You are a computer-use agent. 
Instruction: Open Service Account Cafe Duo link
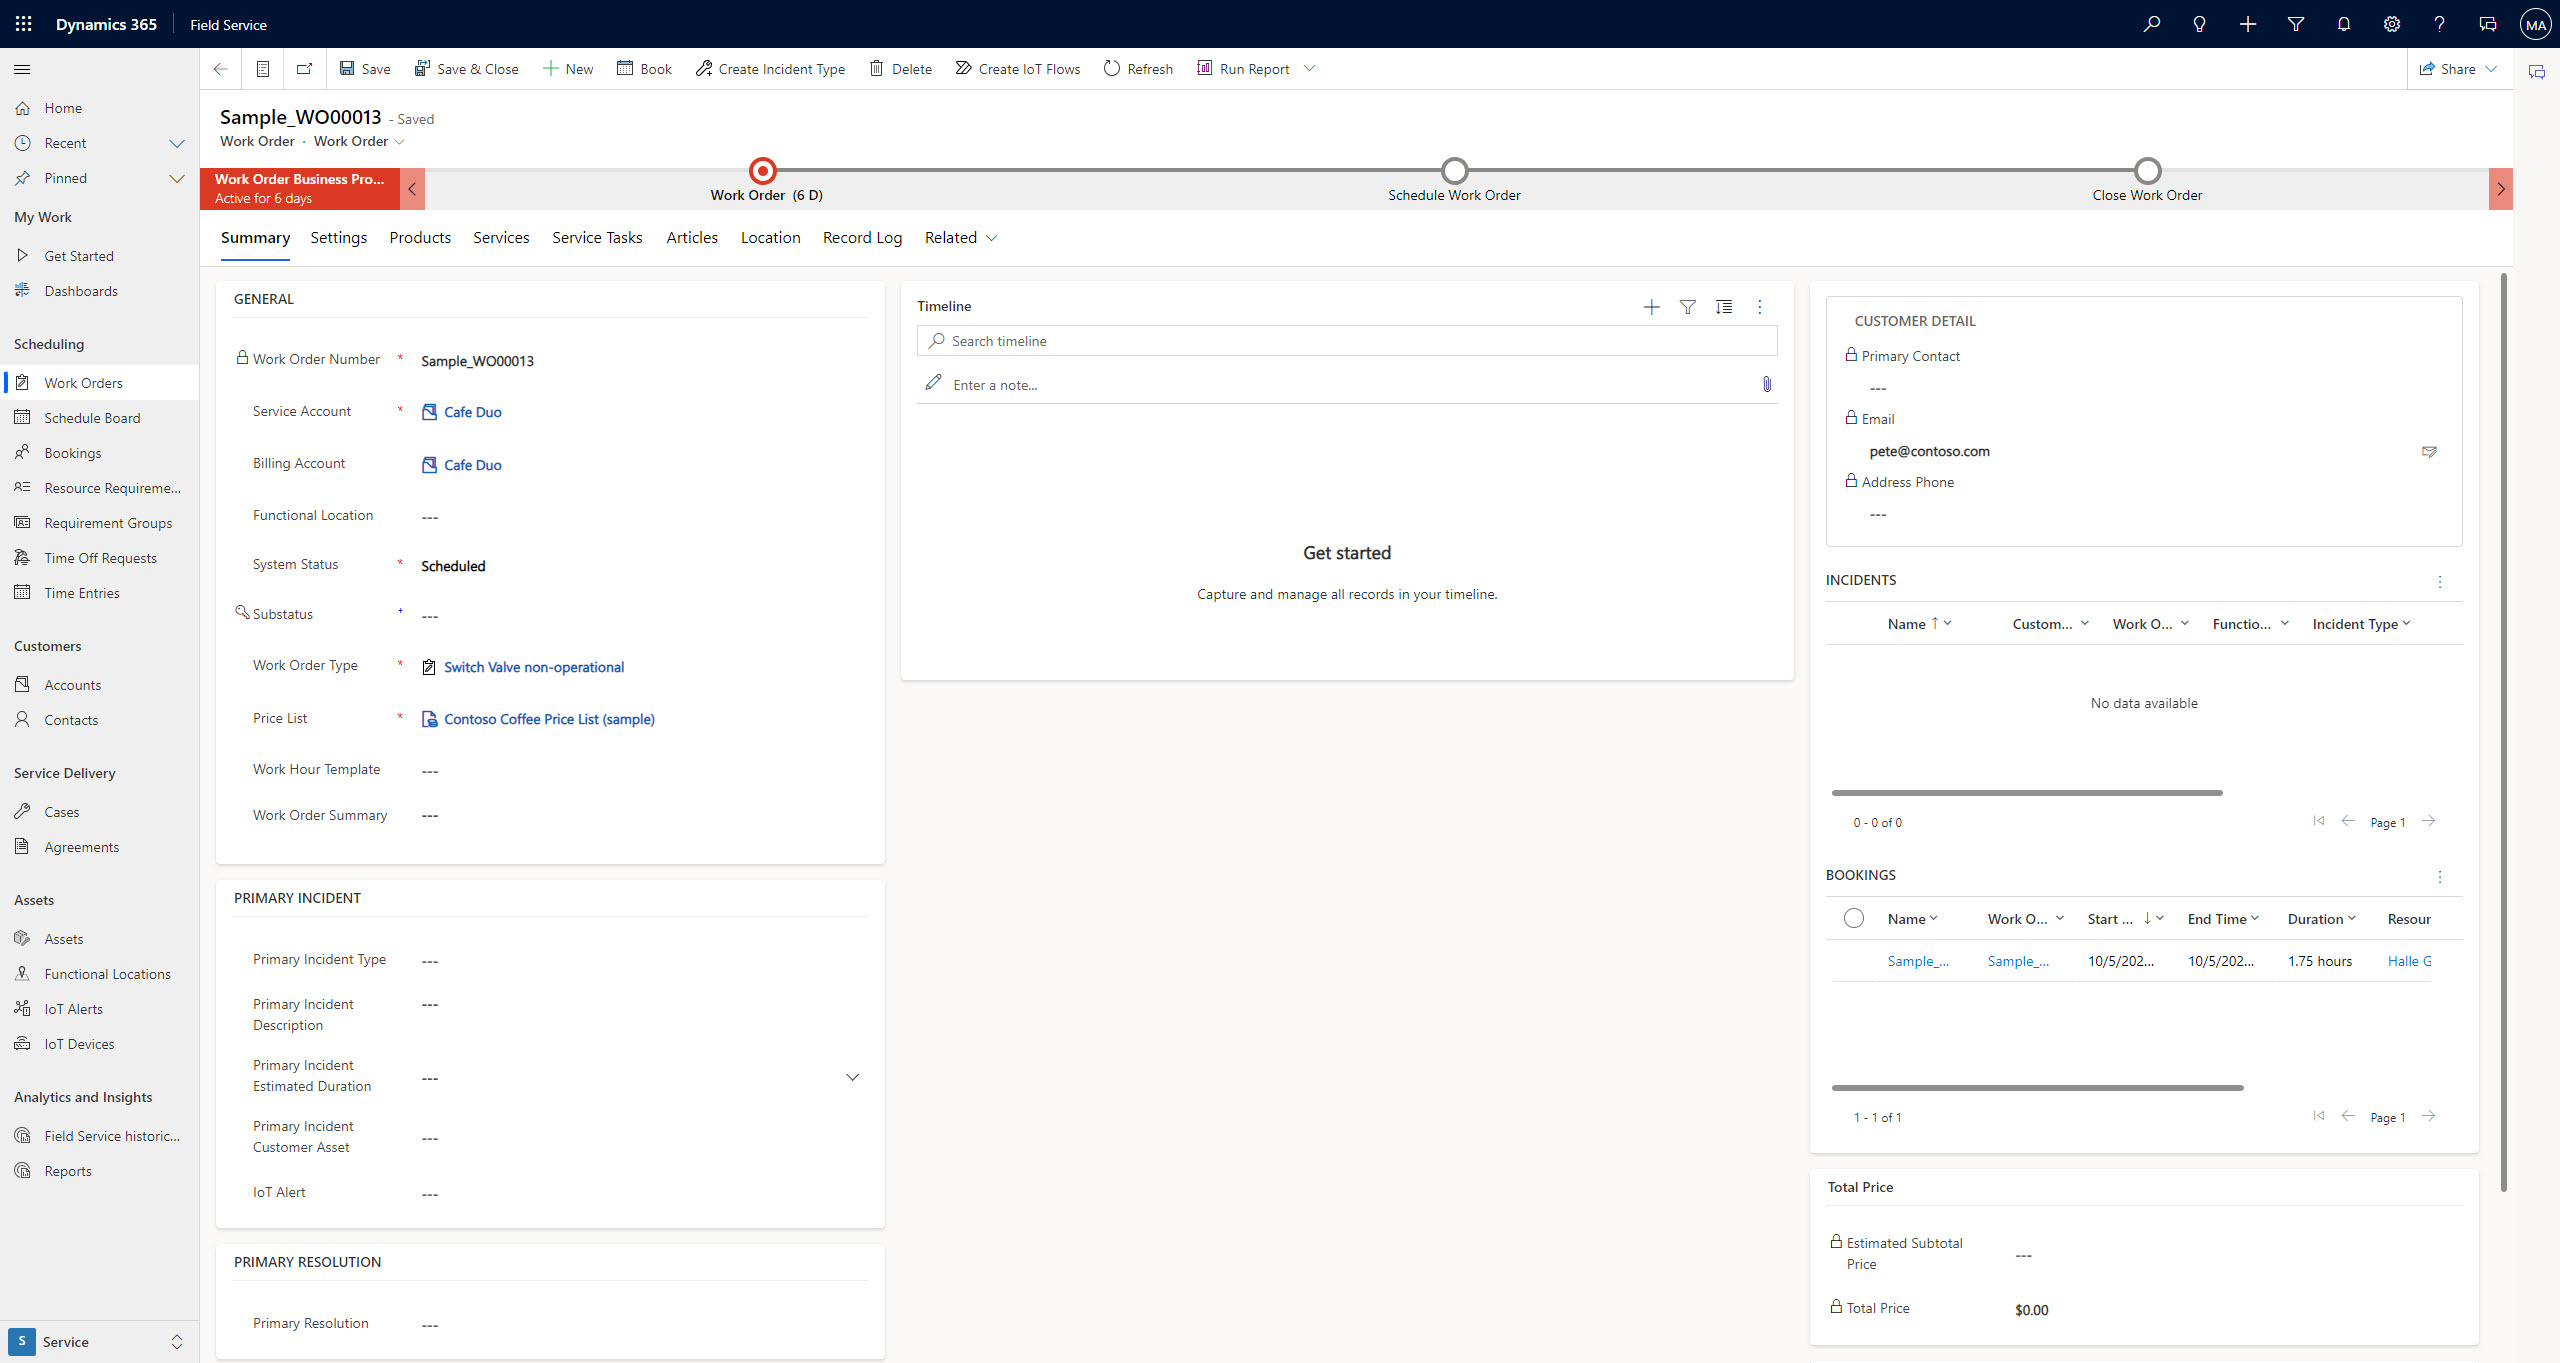pyautogui.click(x=472, y=412)
